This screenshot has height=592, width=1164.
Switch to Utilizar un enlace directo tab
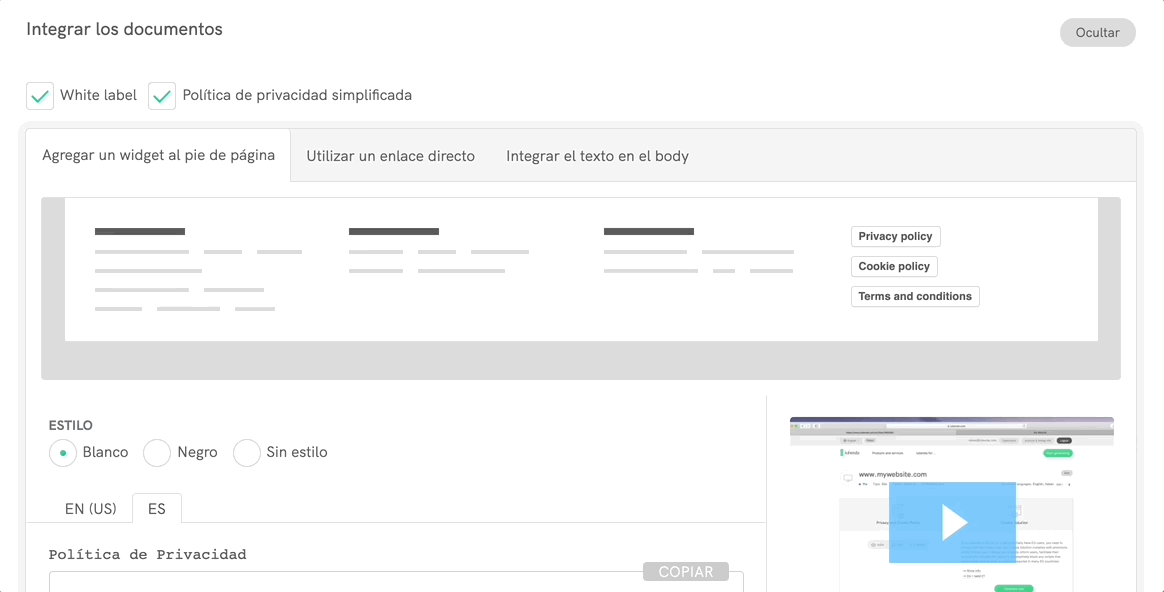point(390,156)
